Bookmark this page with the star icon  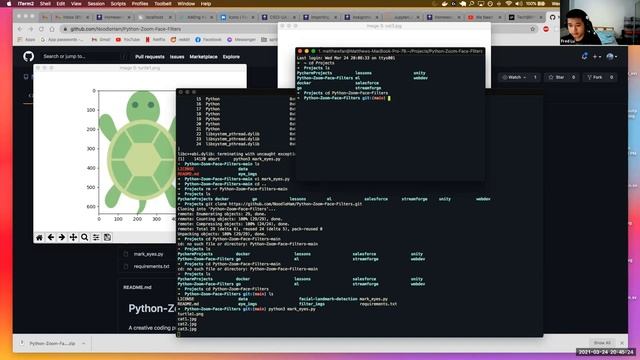pyautogui.click(x=533, y=29)
